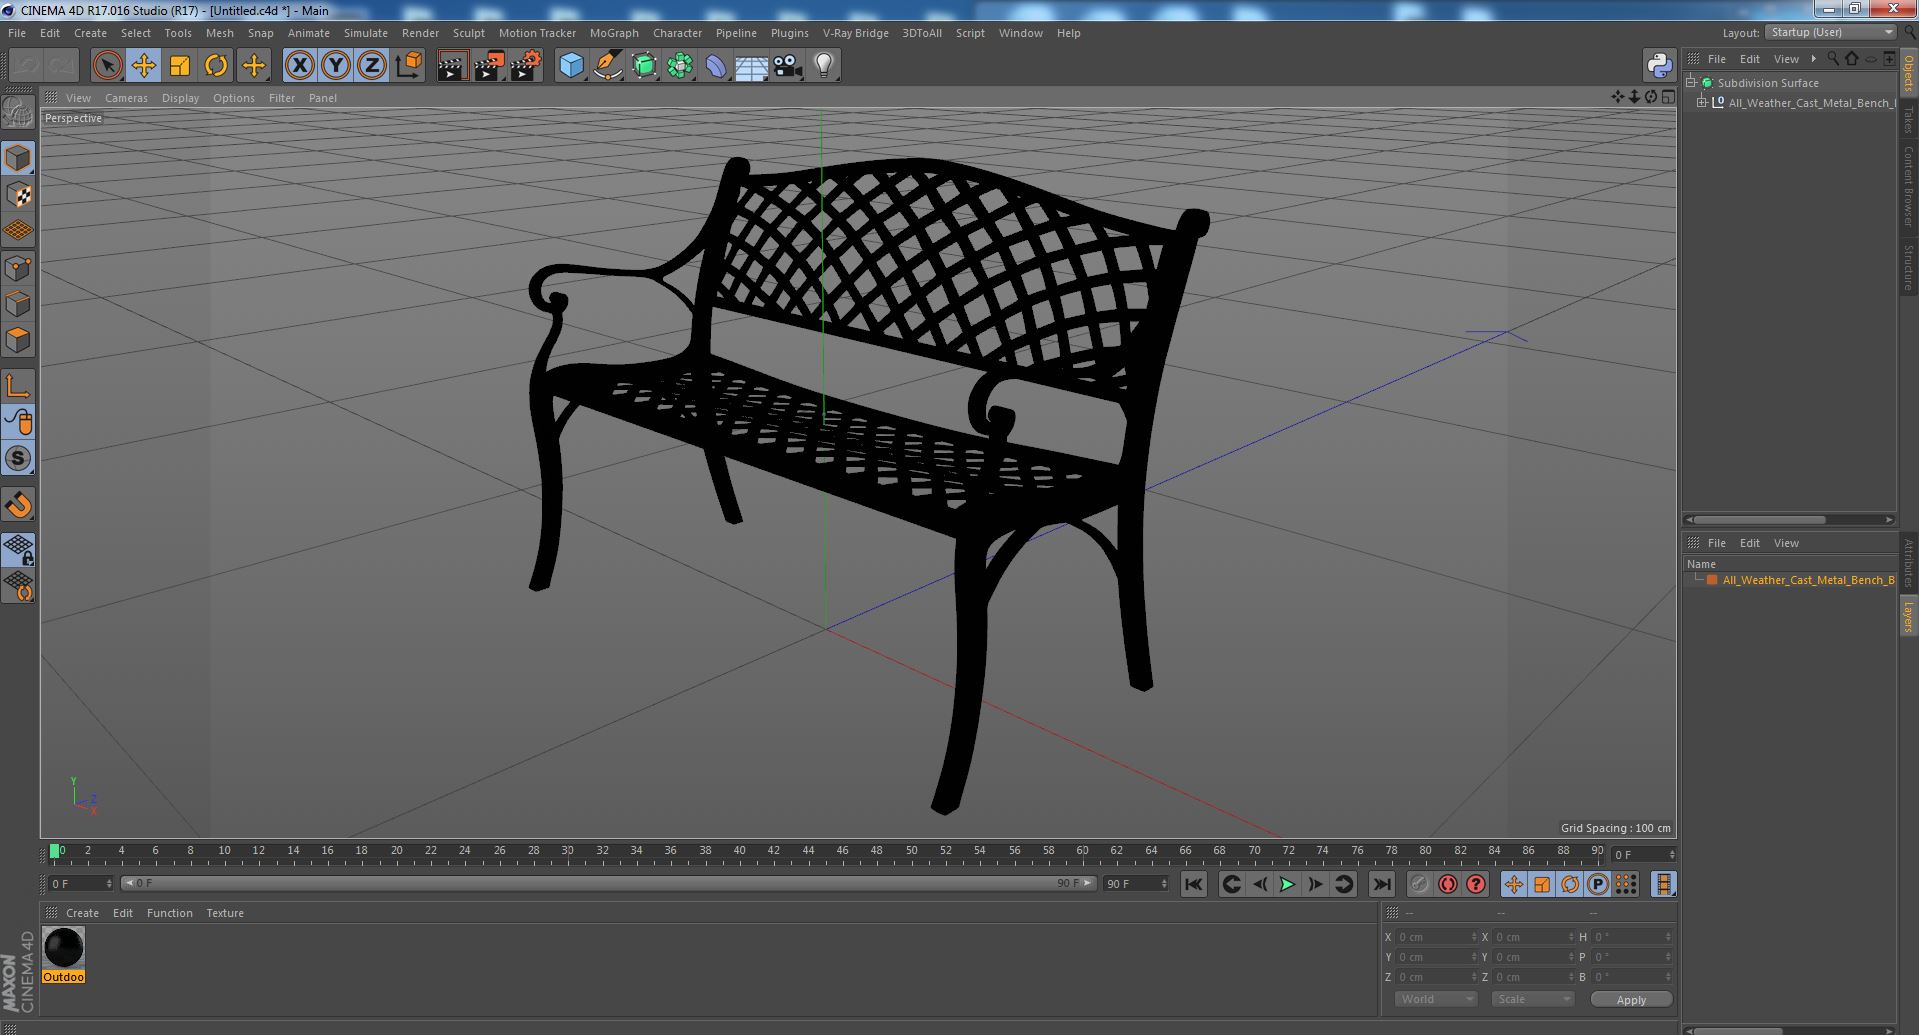The height and width of the screenshot is (1035, 1919).
Task: Open the Simulate menu
Action: [366, 33]
